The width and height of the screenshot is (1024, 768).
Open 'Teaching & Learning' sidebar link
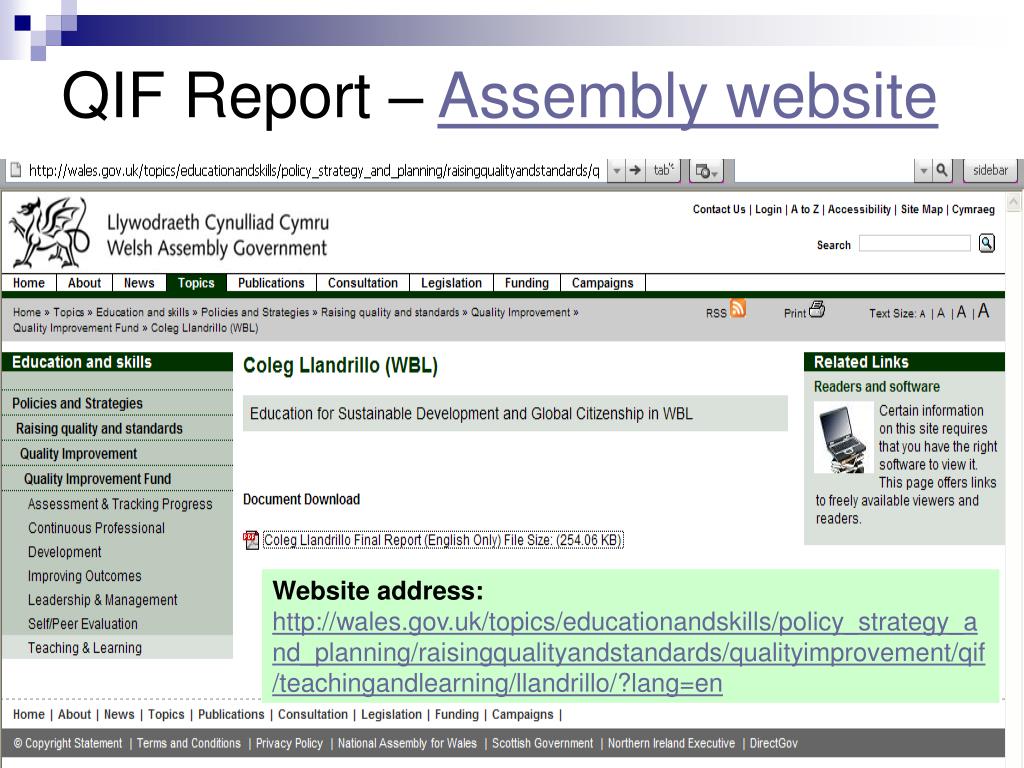tap(84, 648)
